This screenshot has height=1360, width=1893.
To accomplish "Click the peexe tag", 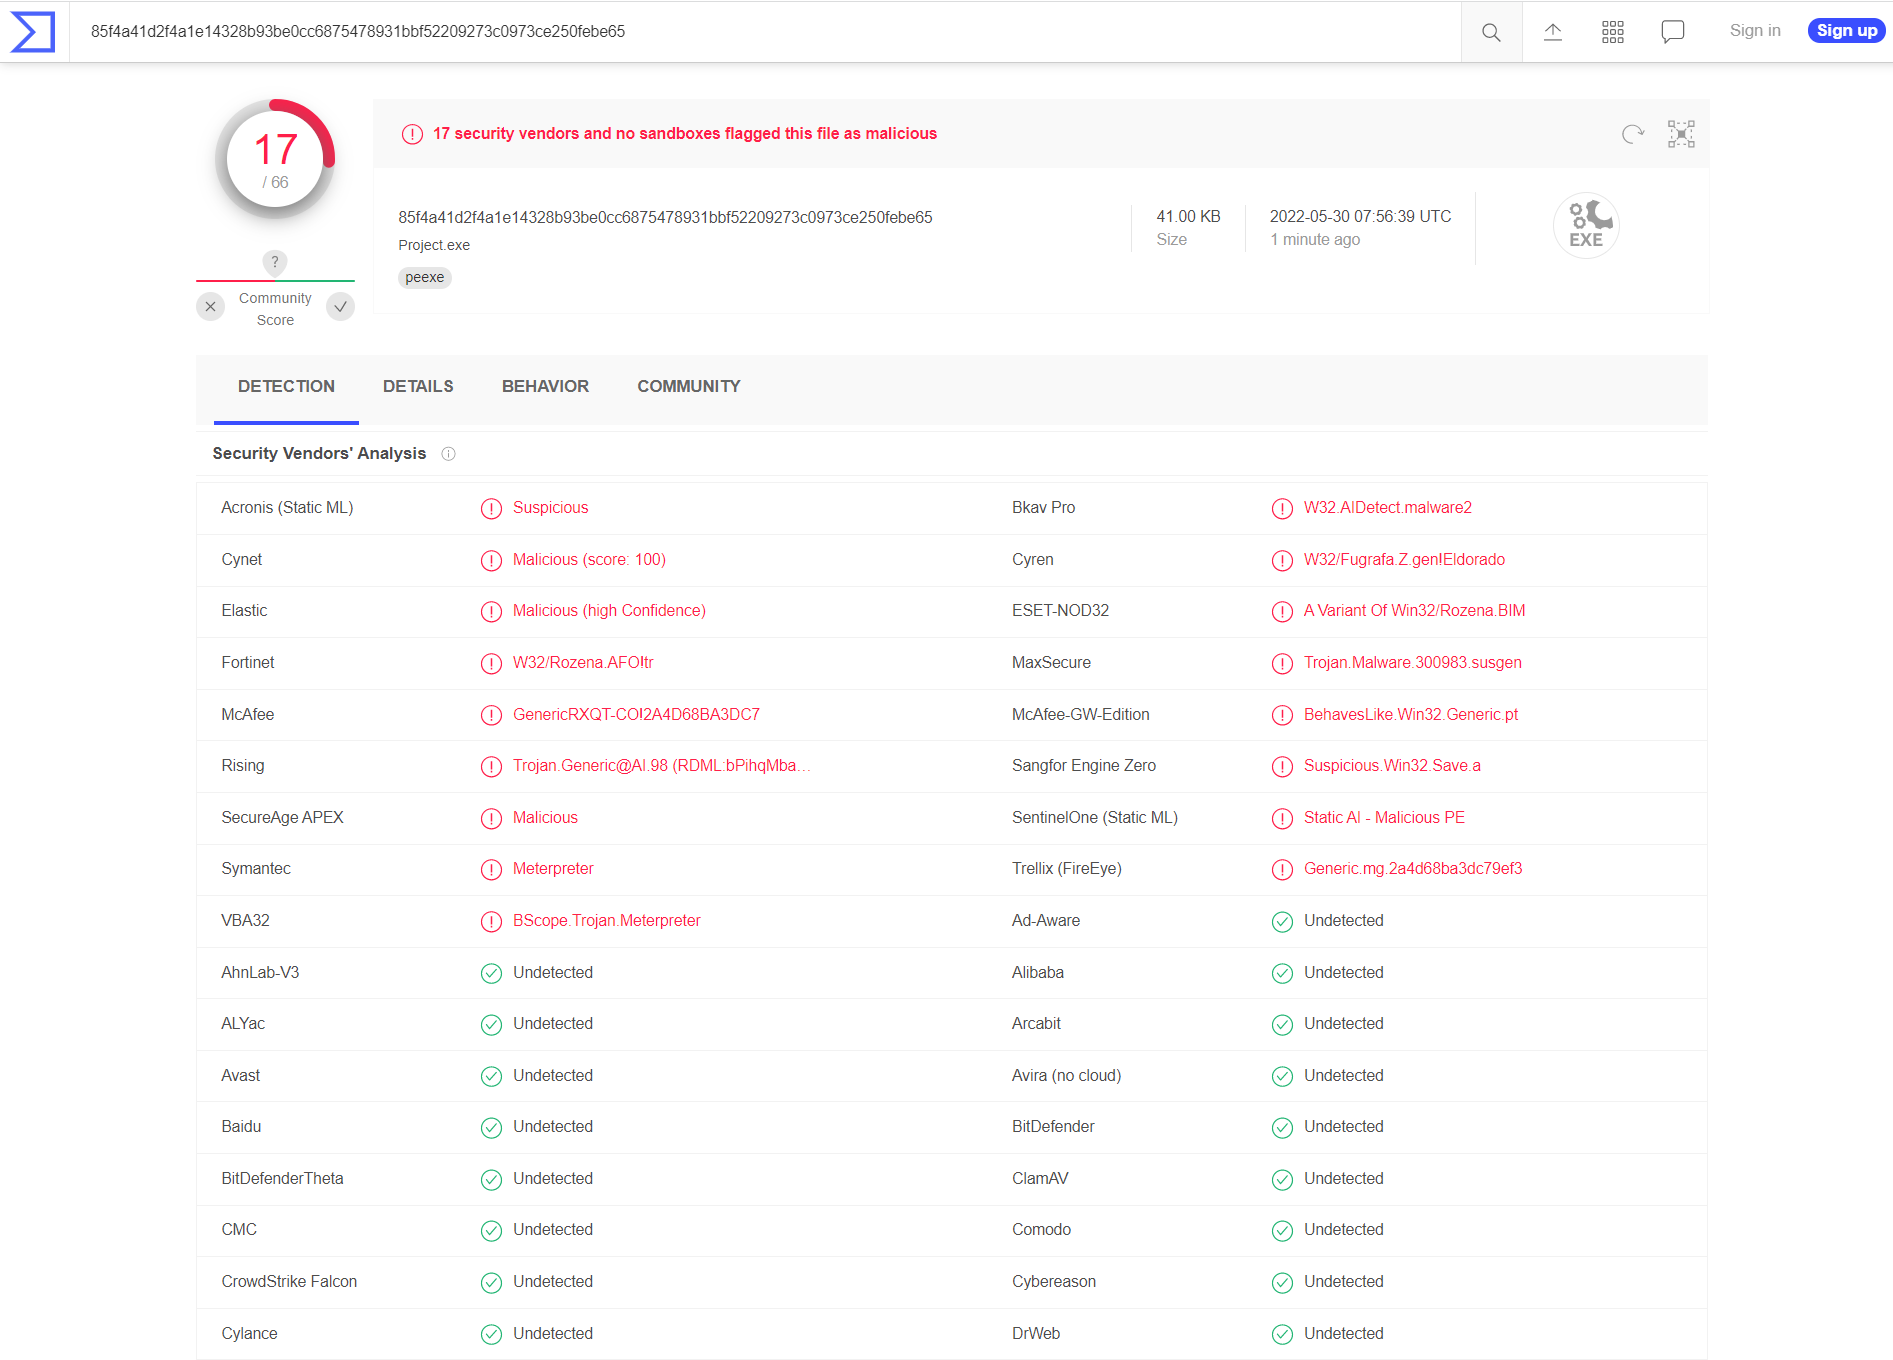I will click(425, 278).
